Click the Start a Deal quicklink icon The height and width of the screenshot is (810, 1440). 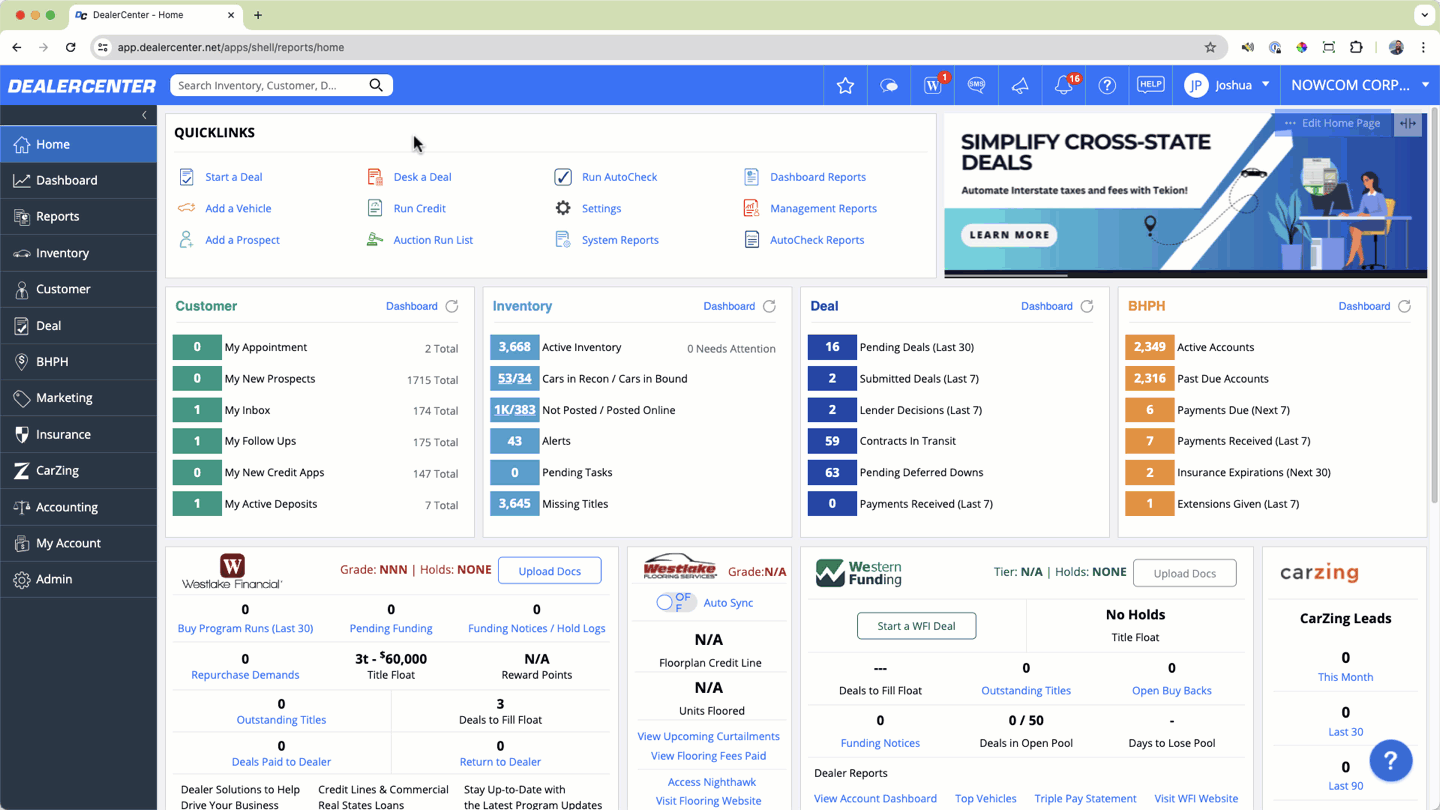click(187, 177)
